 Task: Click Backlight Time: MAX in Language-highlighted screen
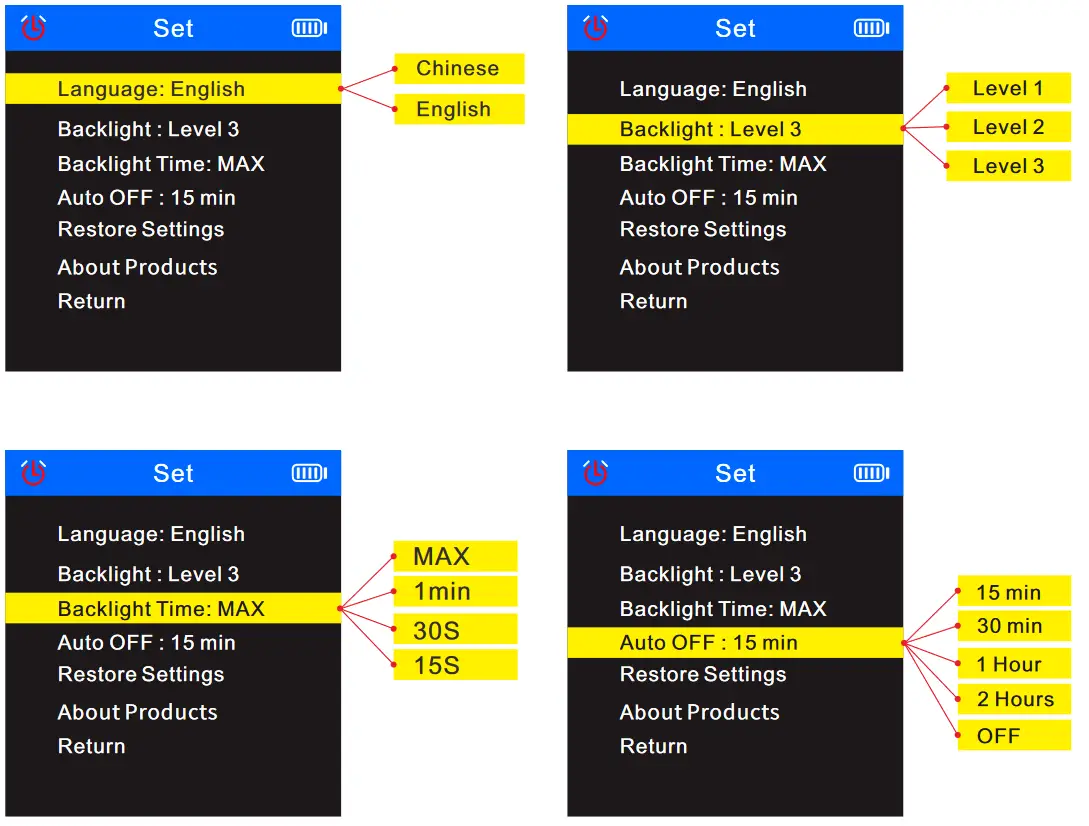point(161,164)
